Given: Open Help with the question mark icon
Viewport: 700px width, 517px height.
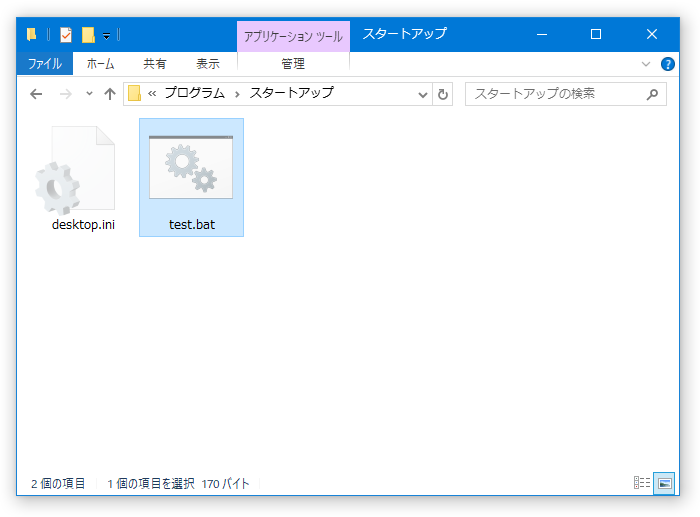Looking at the screenshot, I should (x=667, y=64).
